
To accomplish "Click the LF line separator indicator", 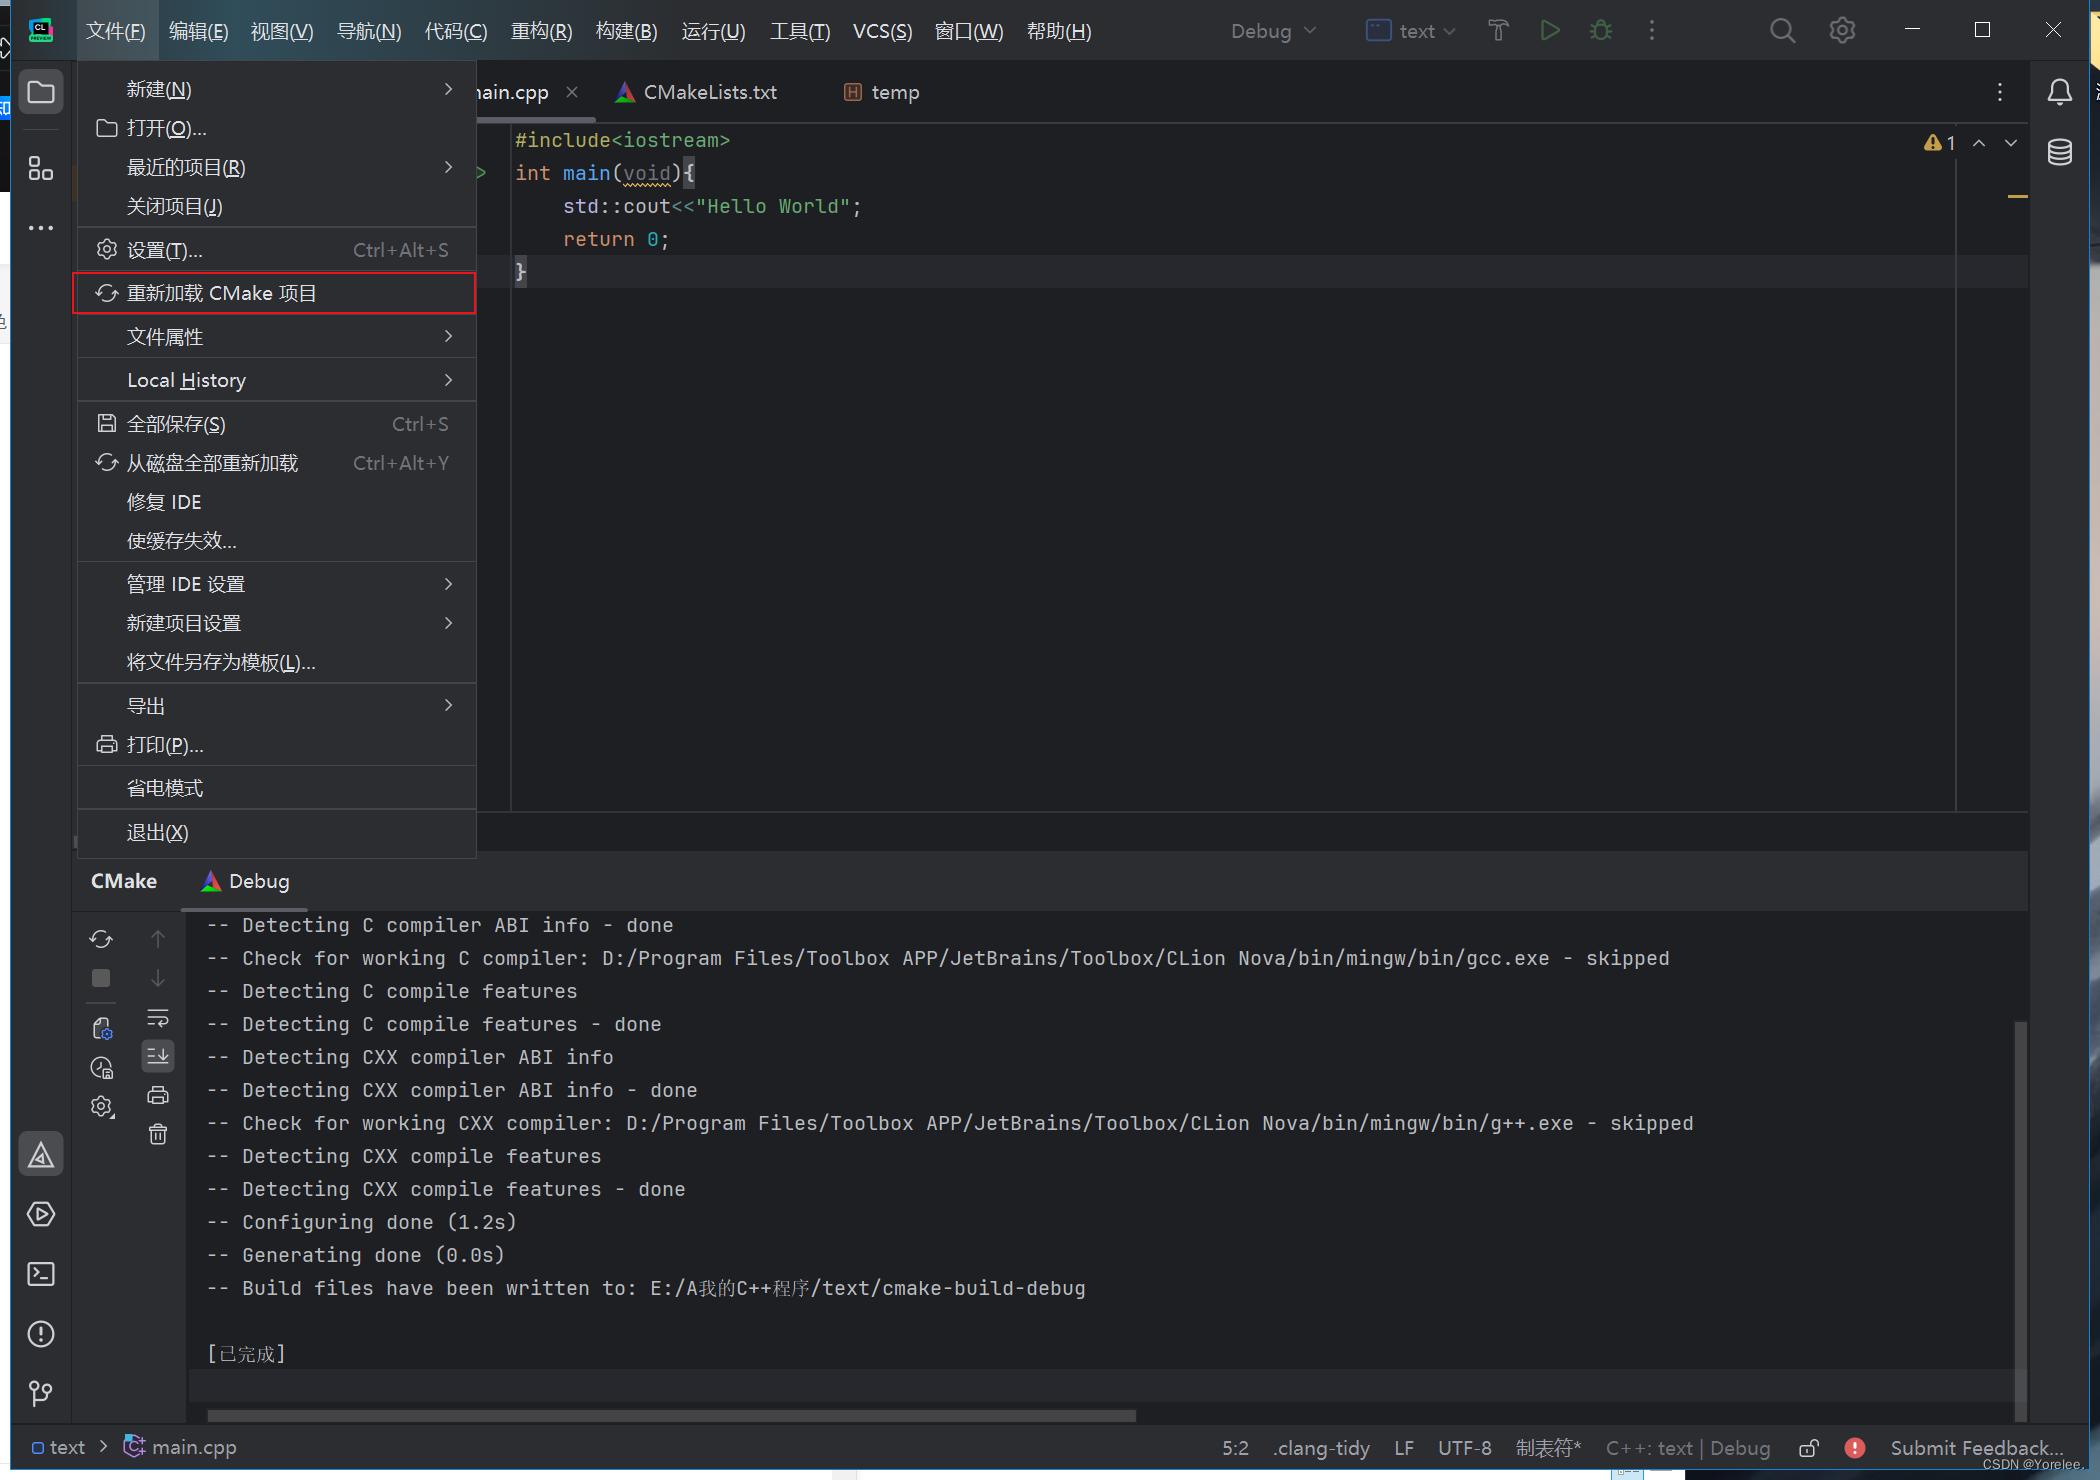I will tap(1404, 1448).
